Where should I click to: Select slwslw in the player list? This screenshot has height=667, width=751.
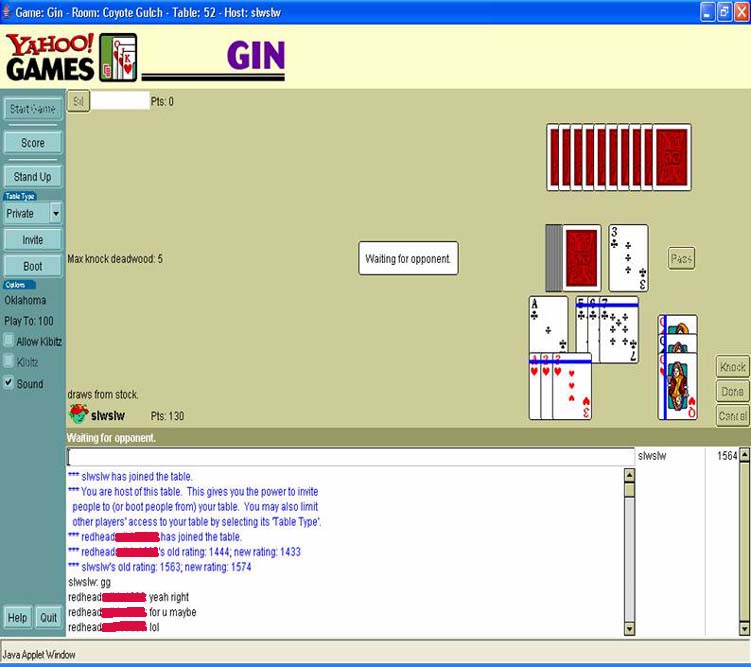(x=652, y=456)
